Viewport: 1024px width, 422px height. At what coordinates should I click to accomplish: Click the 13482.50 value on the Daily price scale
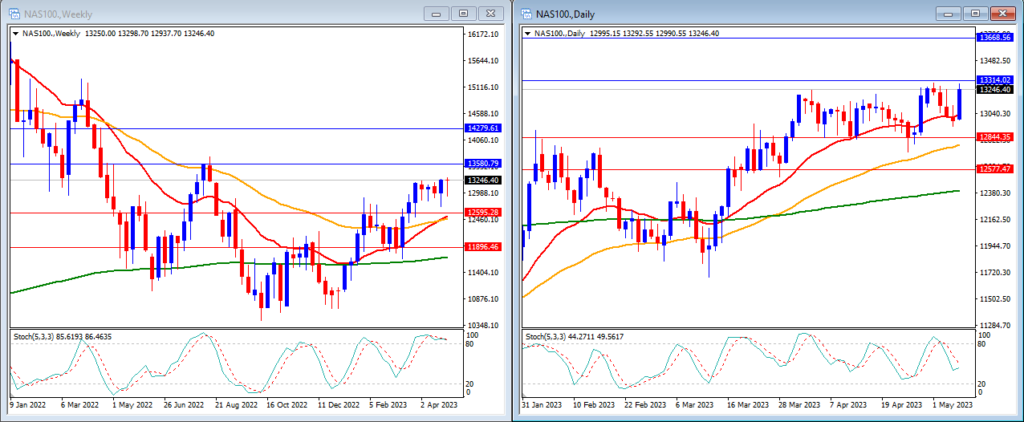coord(995,61)
